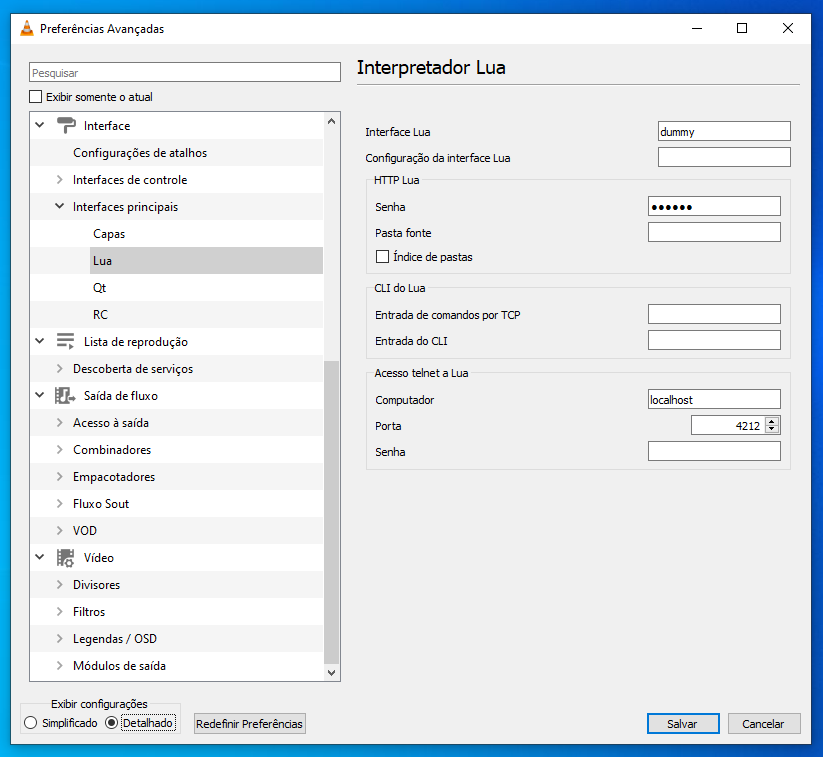Select the Detalhado radio button

tap(111, 723)
